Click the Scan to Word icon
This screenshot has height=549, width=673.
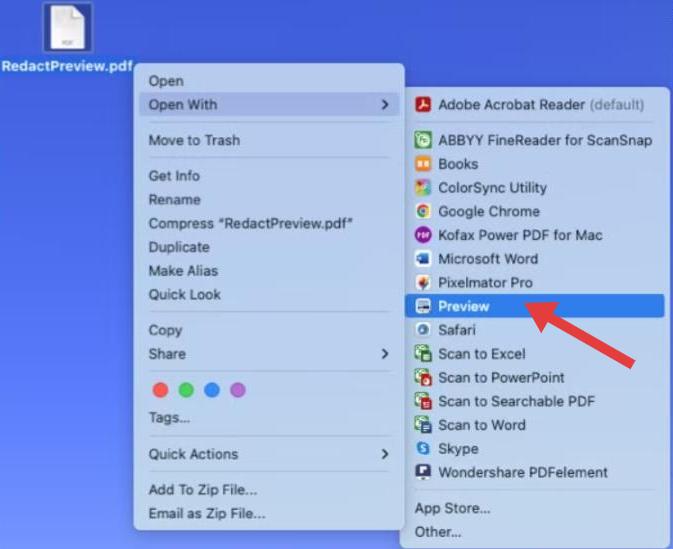coord(423,425)
